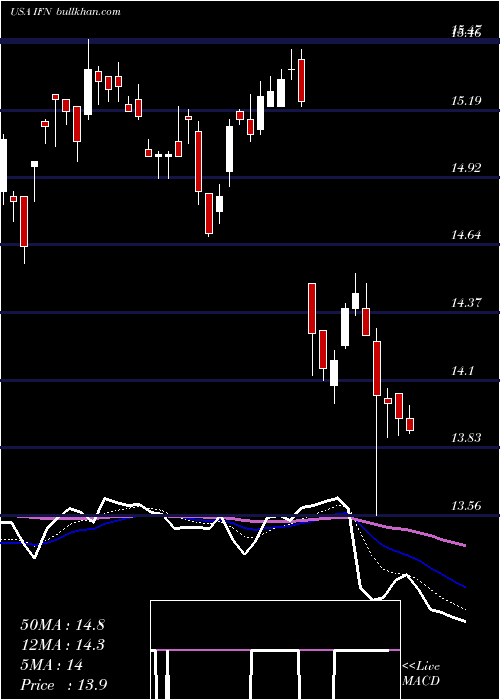Click the 14.92 price axis label
This screenshot has height=700, width=500.
(x=466, y=168)
